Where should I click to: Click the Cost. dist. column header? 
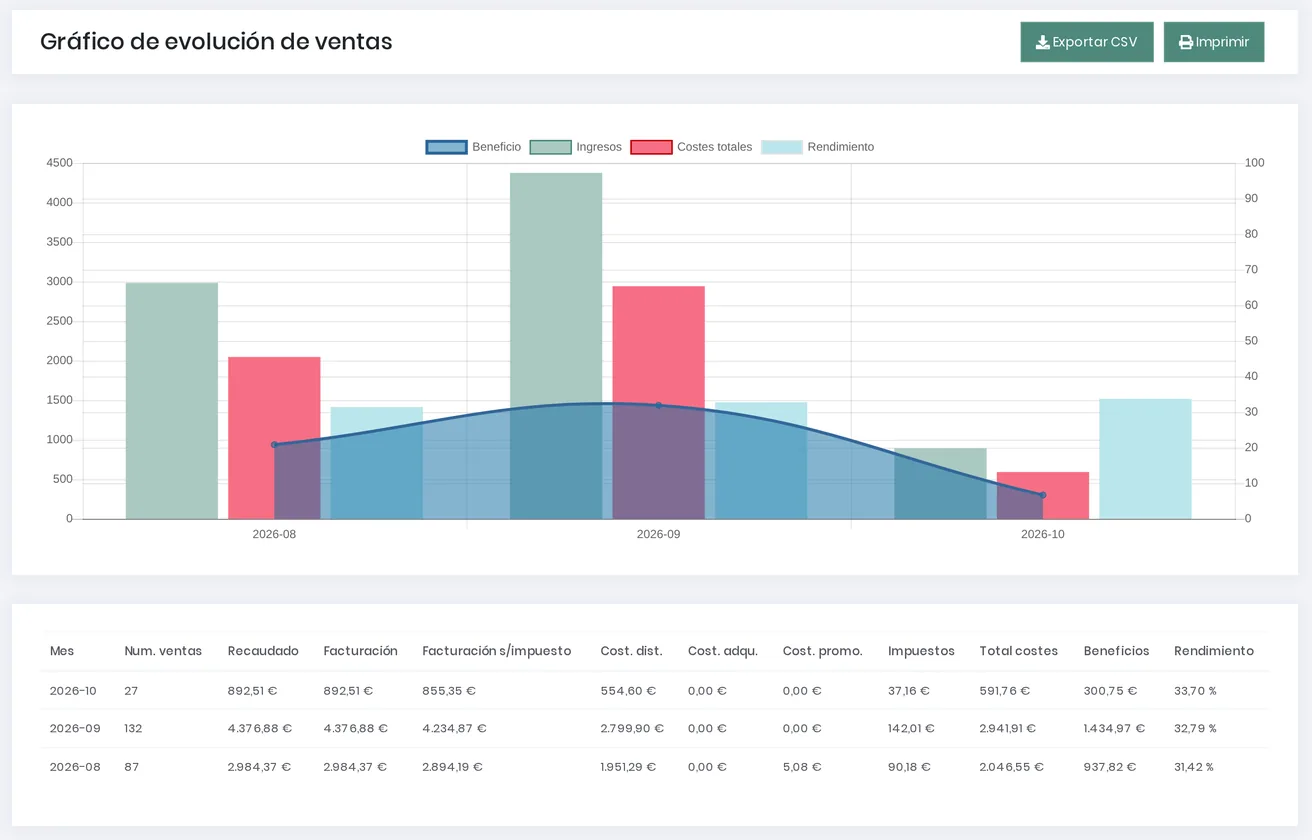631,651
